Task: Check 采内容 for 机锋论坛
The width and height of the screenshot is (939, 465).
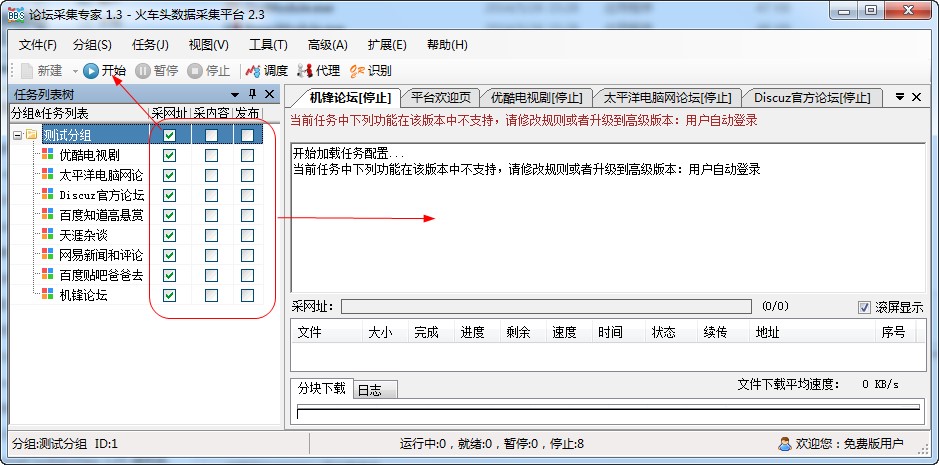Action: tap(211, 295)
